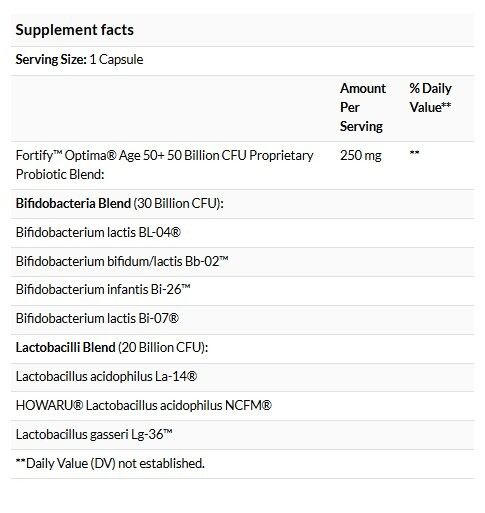Click Bifidobacterium bifidum/lactis Bb-02 row
Screen dimensions: 485x513
point(242,262)
